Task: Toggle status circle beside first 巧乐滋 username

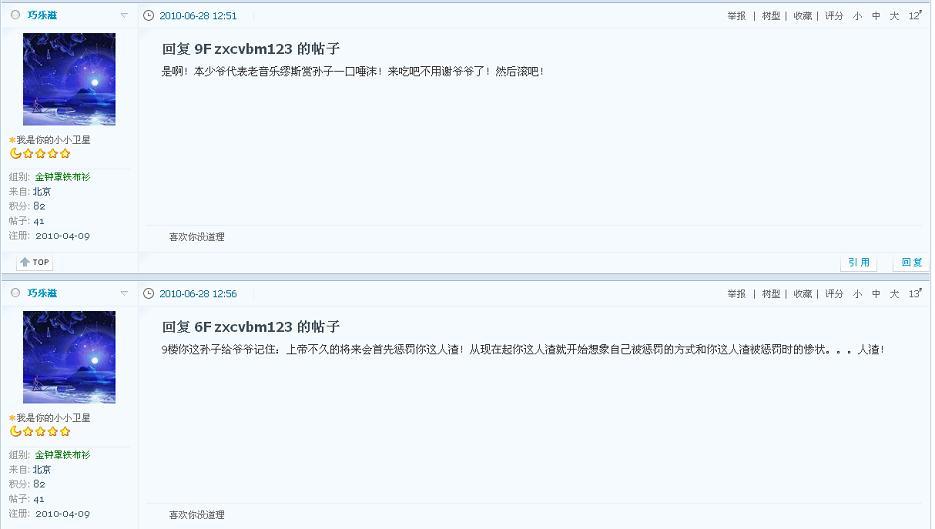Action: pyautogui.click(x=16, y=15)
